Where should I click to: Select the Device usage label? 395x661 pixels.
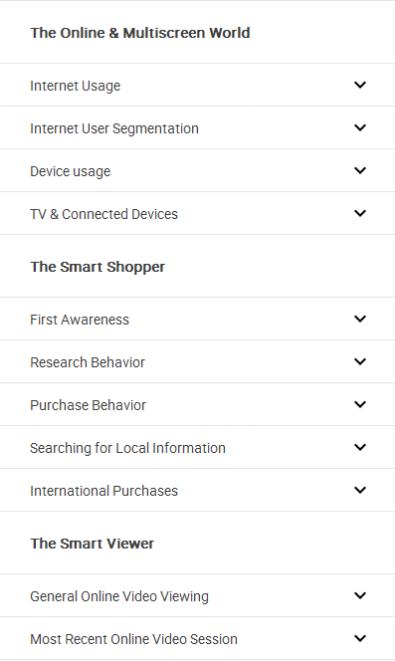pyautogui.click(x=70, y=172)
